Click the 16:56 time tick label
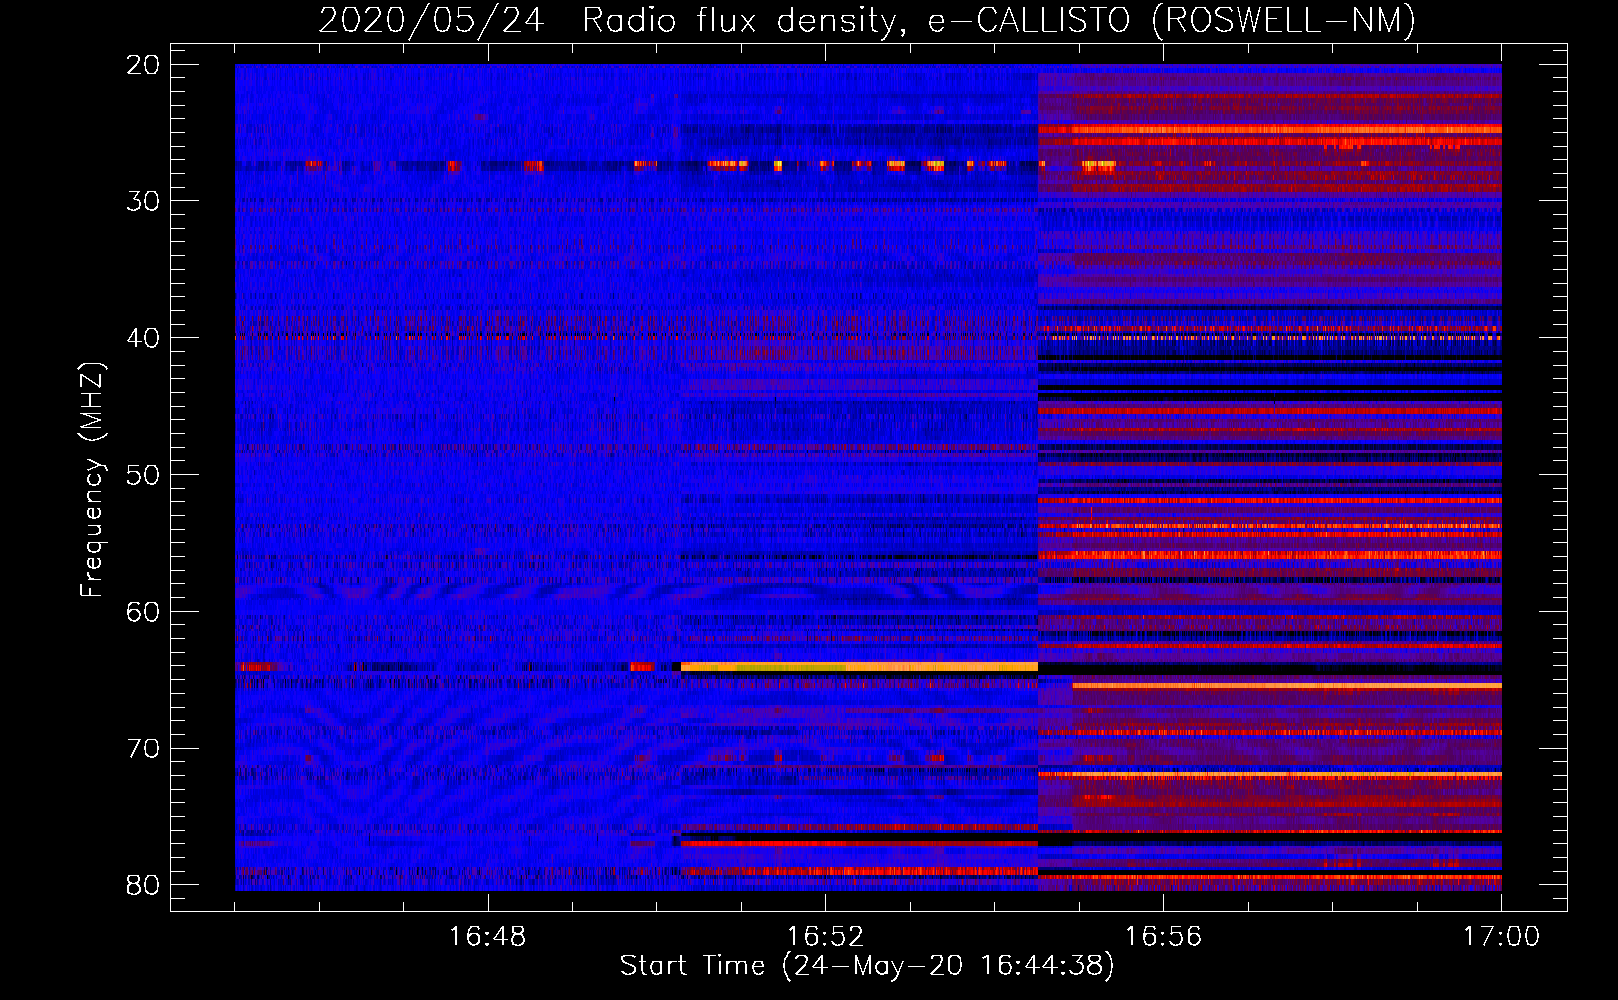 pyautogui.click(x=1163, y=937)
